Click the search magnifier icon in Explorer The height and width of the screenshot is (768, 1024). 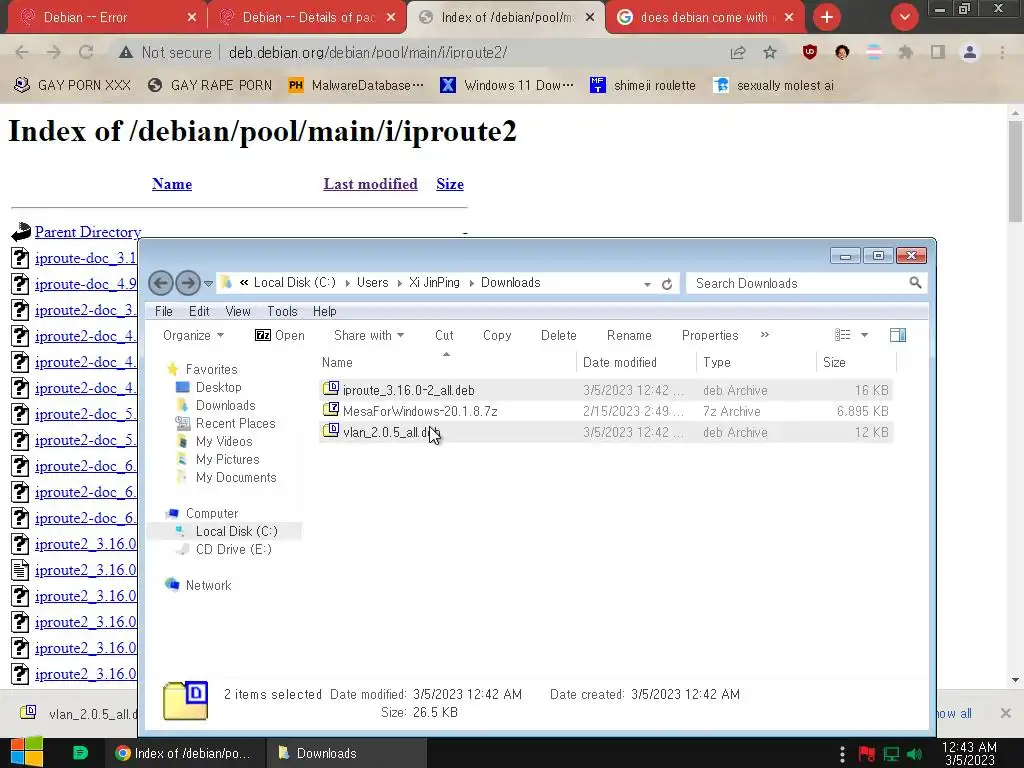click(916, 283)
